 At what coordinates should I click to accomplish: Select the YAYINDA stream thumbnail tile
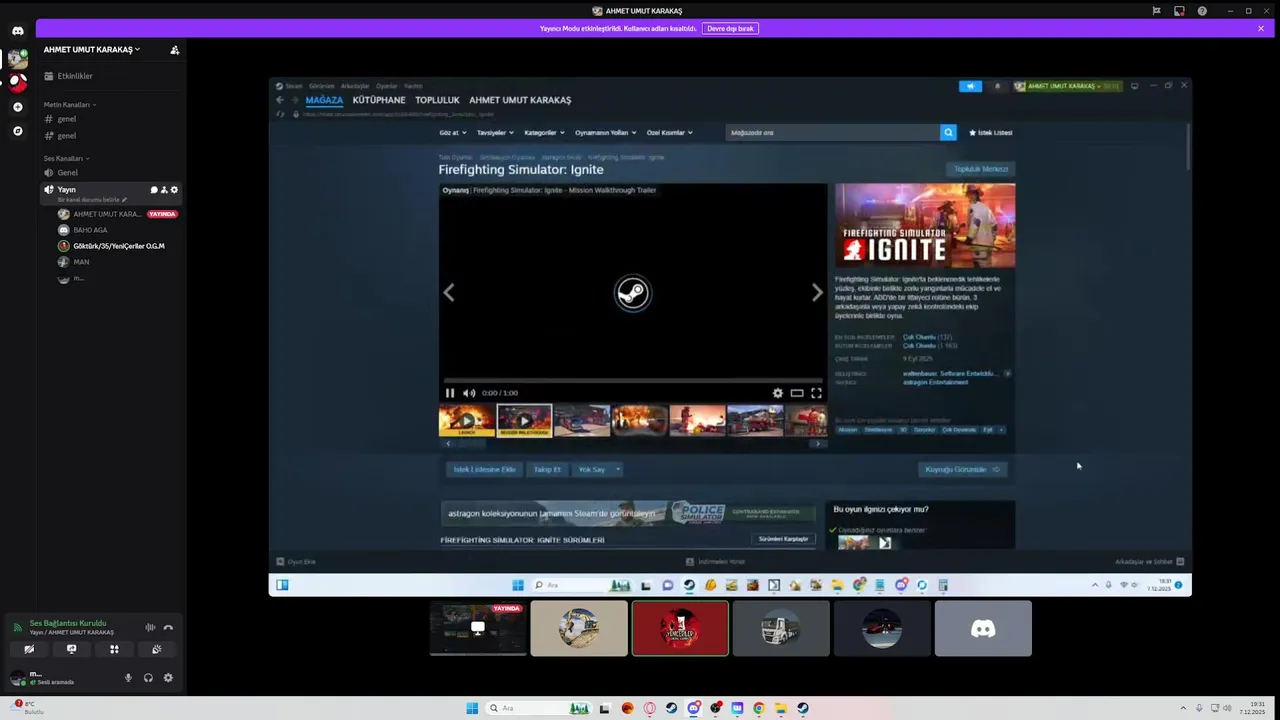(478, 628)
